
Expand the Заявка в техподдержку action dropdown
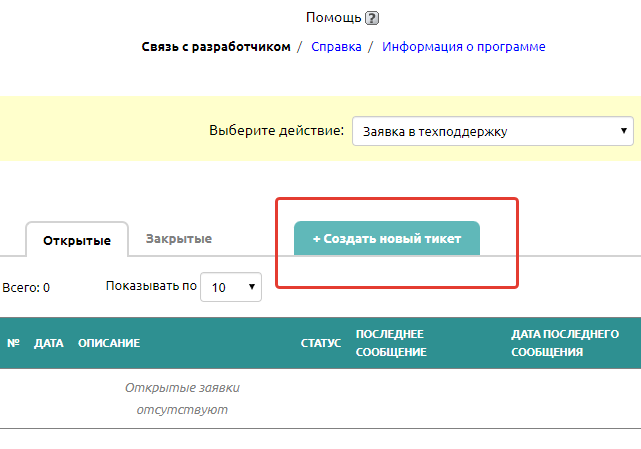[x=493, y=131]
